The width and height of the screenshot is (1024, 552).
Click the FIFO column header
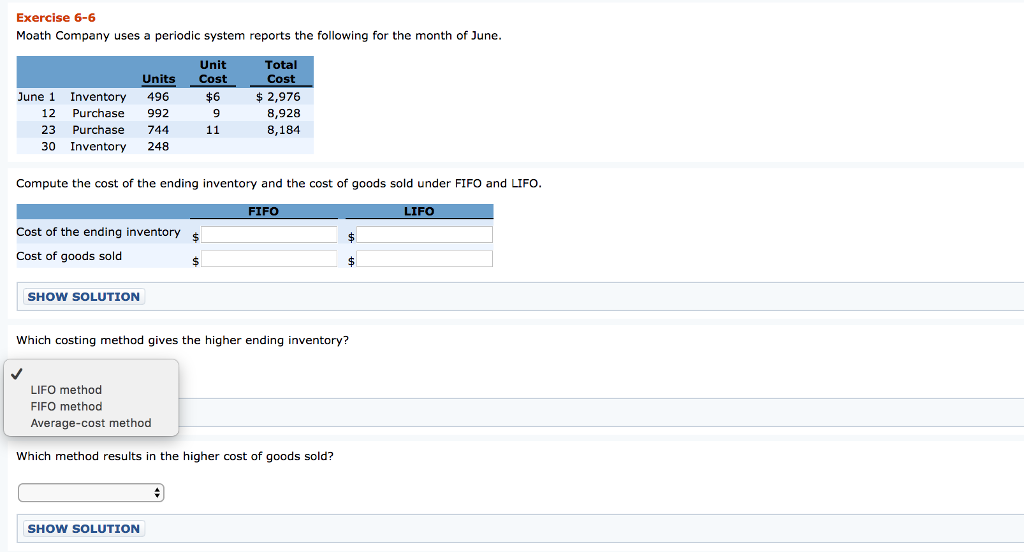(x=263, y=211)
